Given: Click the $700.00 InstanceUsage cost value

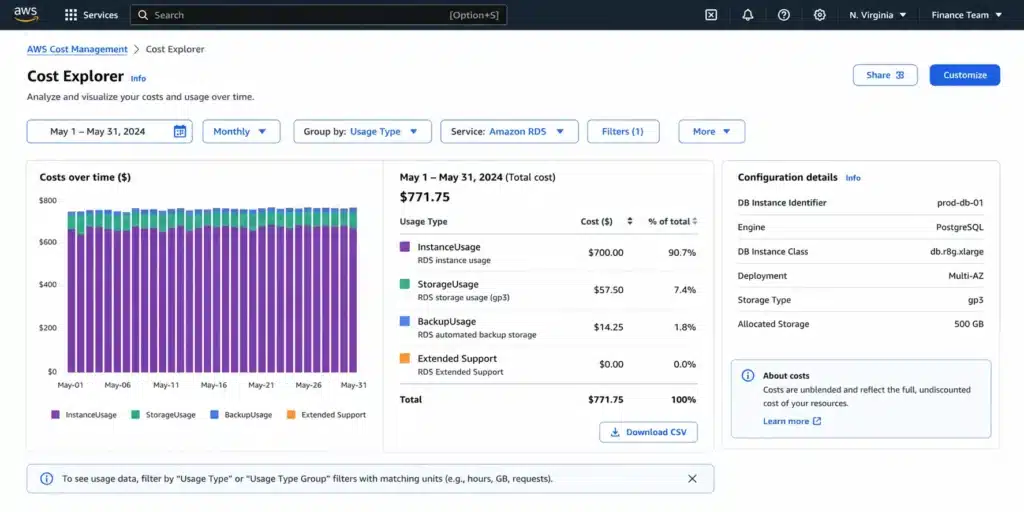Looking at the screenshot, I should pyautogui.click(x=605, y=252).
